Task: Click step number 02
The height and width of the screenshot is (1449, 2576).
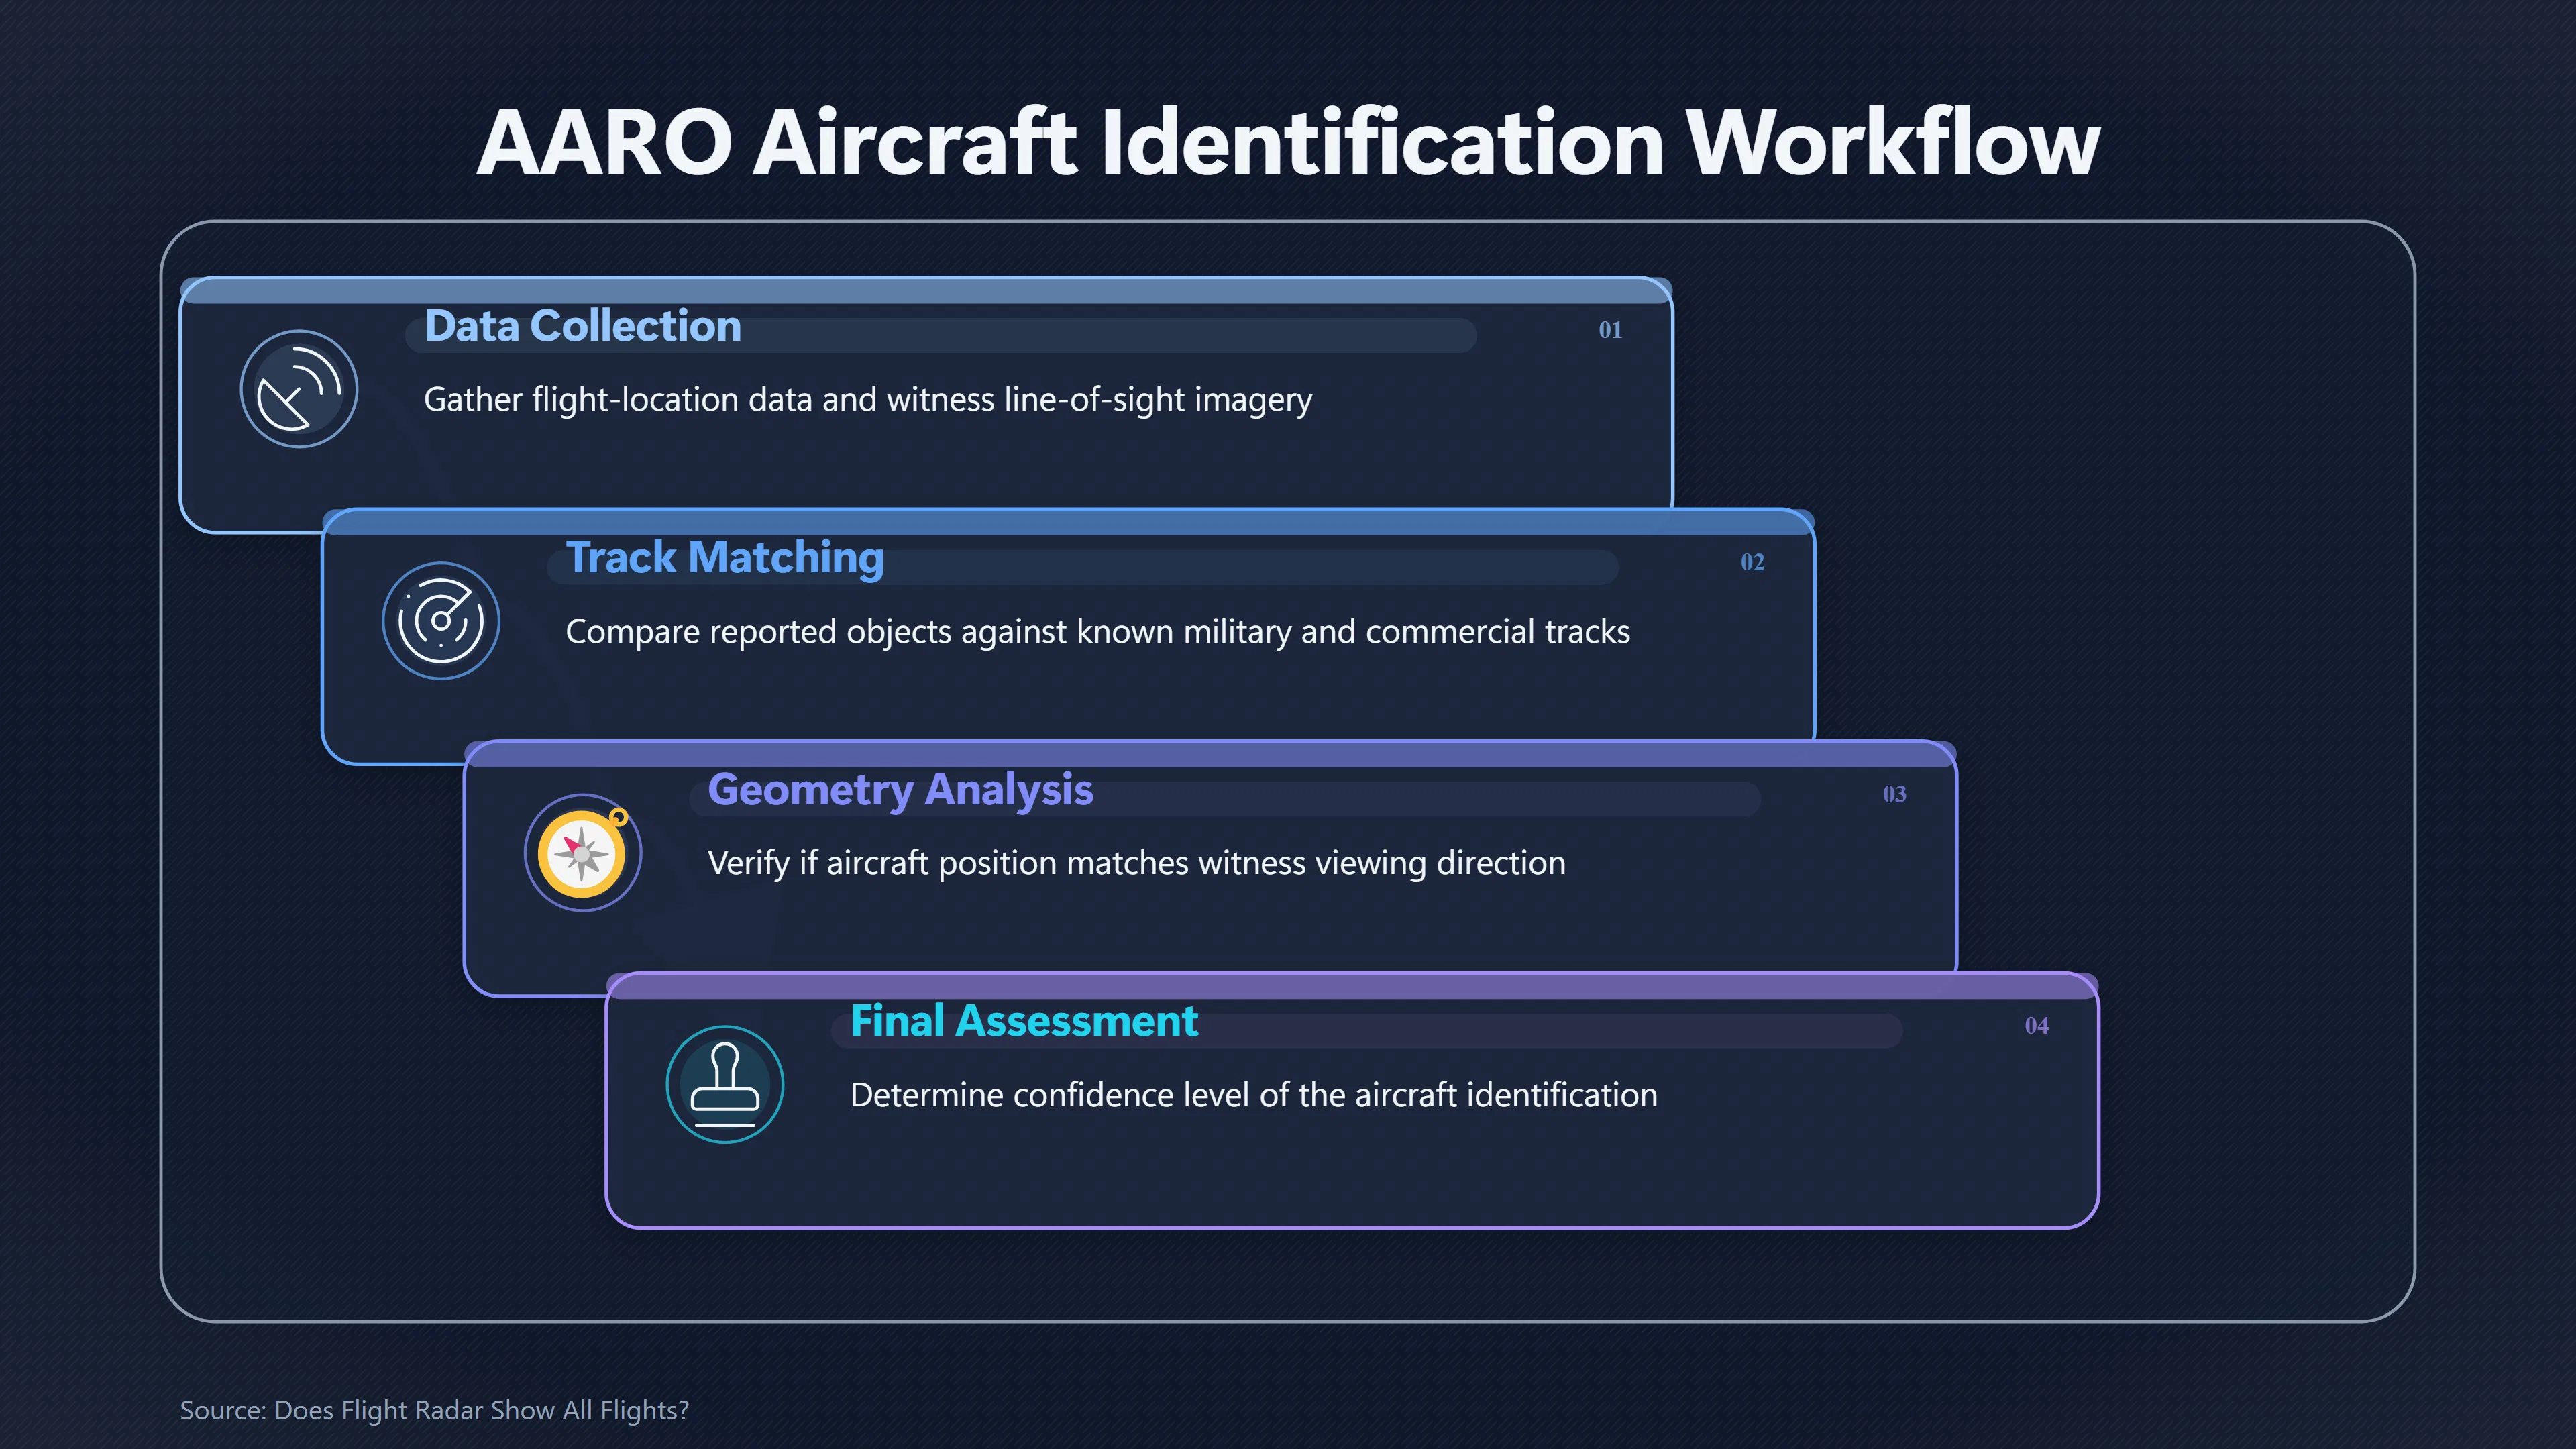Action: 1752,562
